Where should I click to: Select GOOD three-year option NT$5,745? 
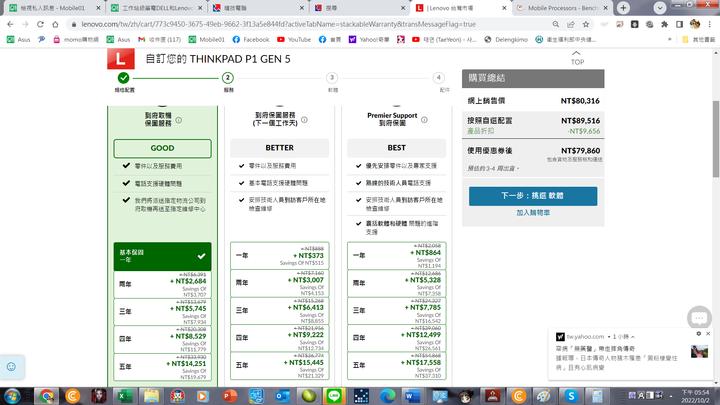coord(163,312)
